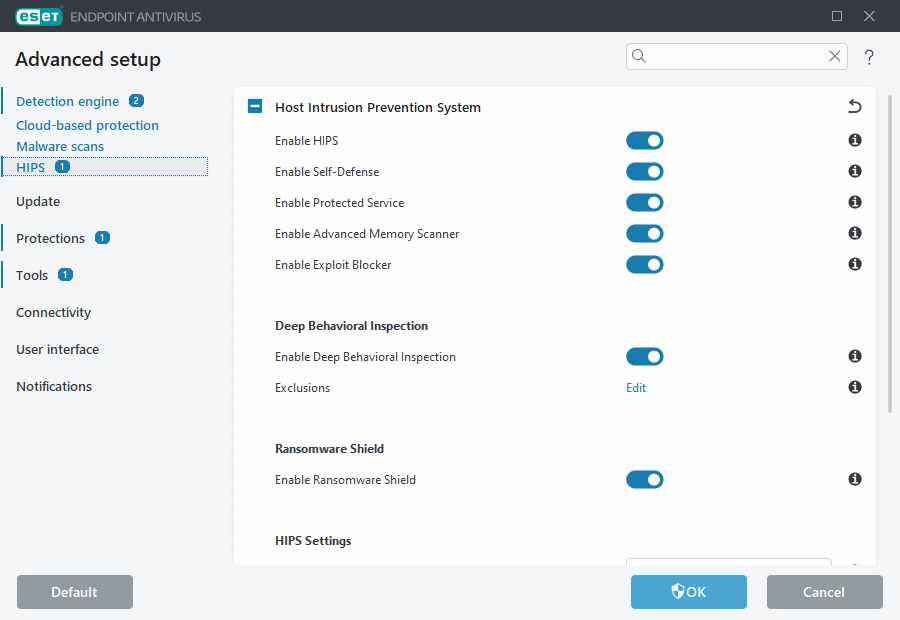Open the Protections settings section
Image resolution: width=900 pixels, height=620 pixels.
coord(50,238)
